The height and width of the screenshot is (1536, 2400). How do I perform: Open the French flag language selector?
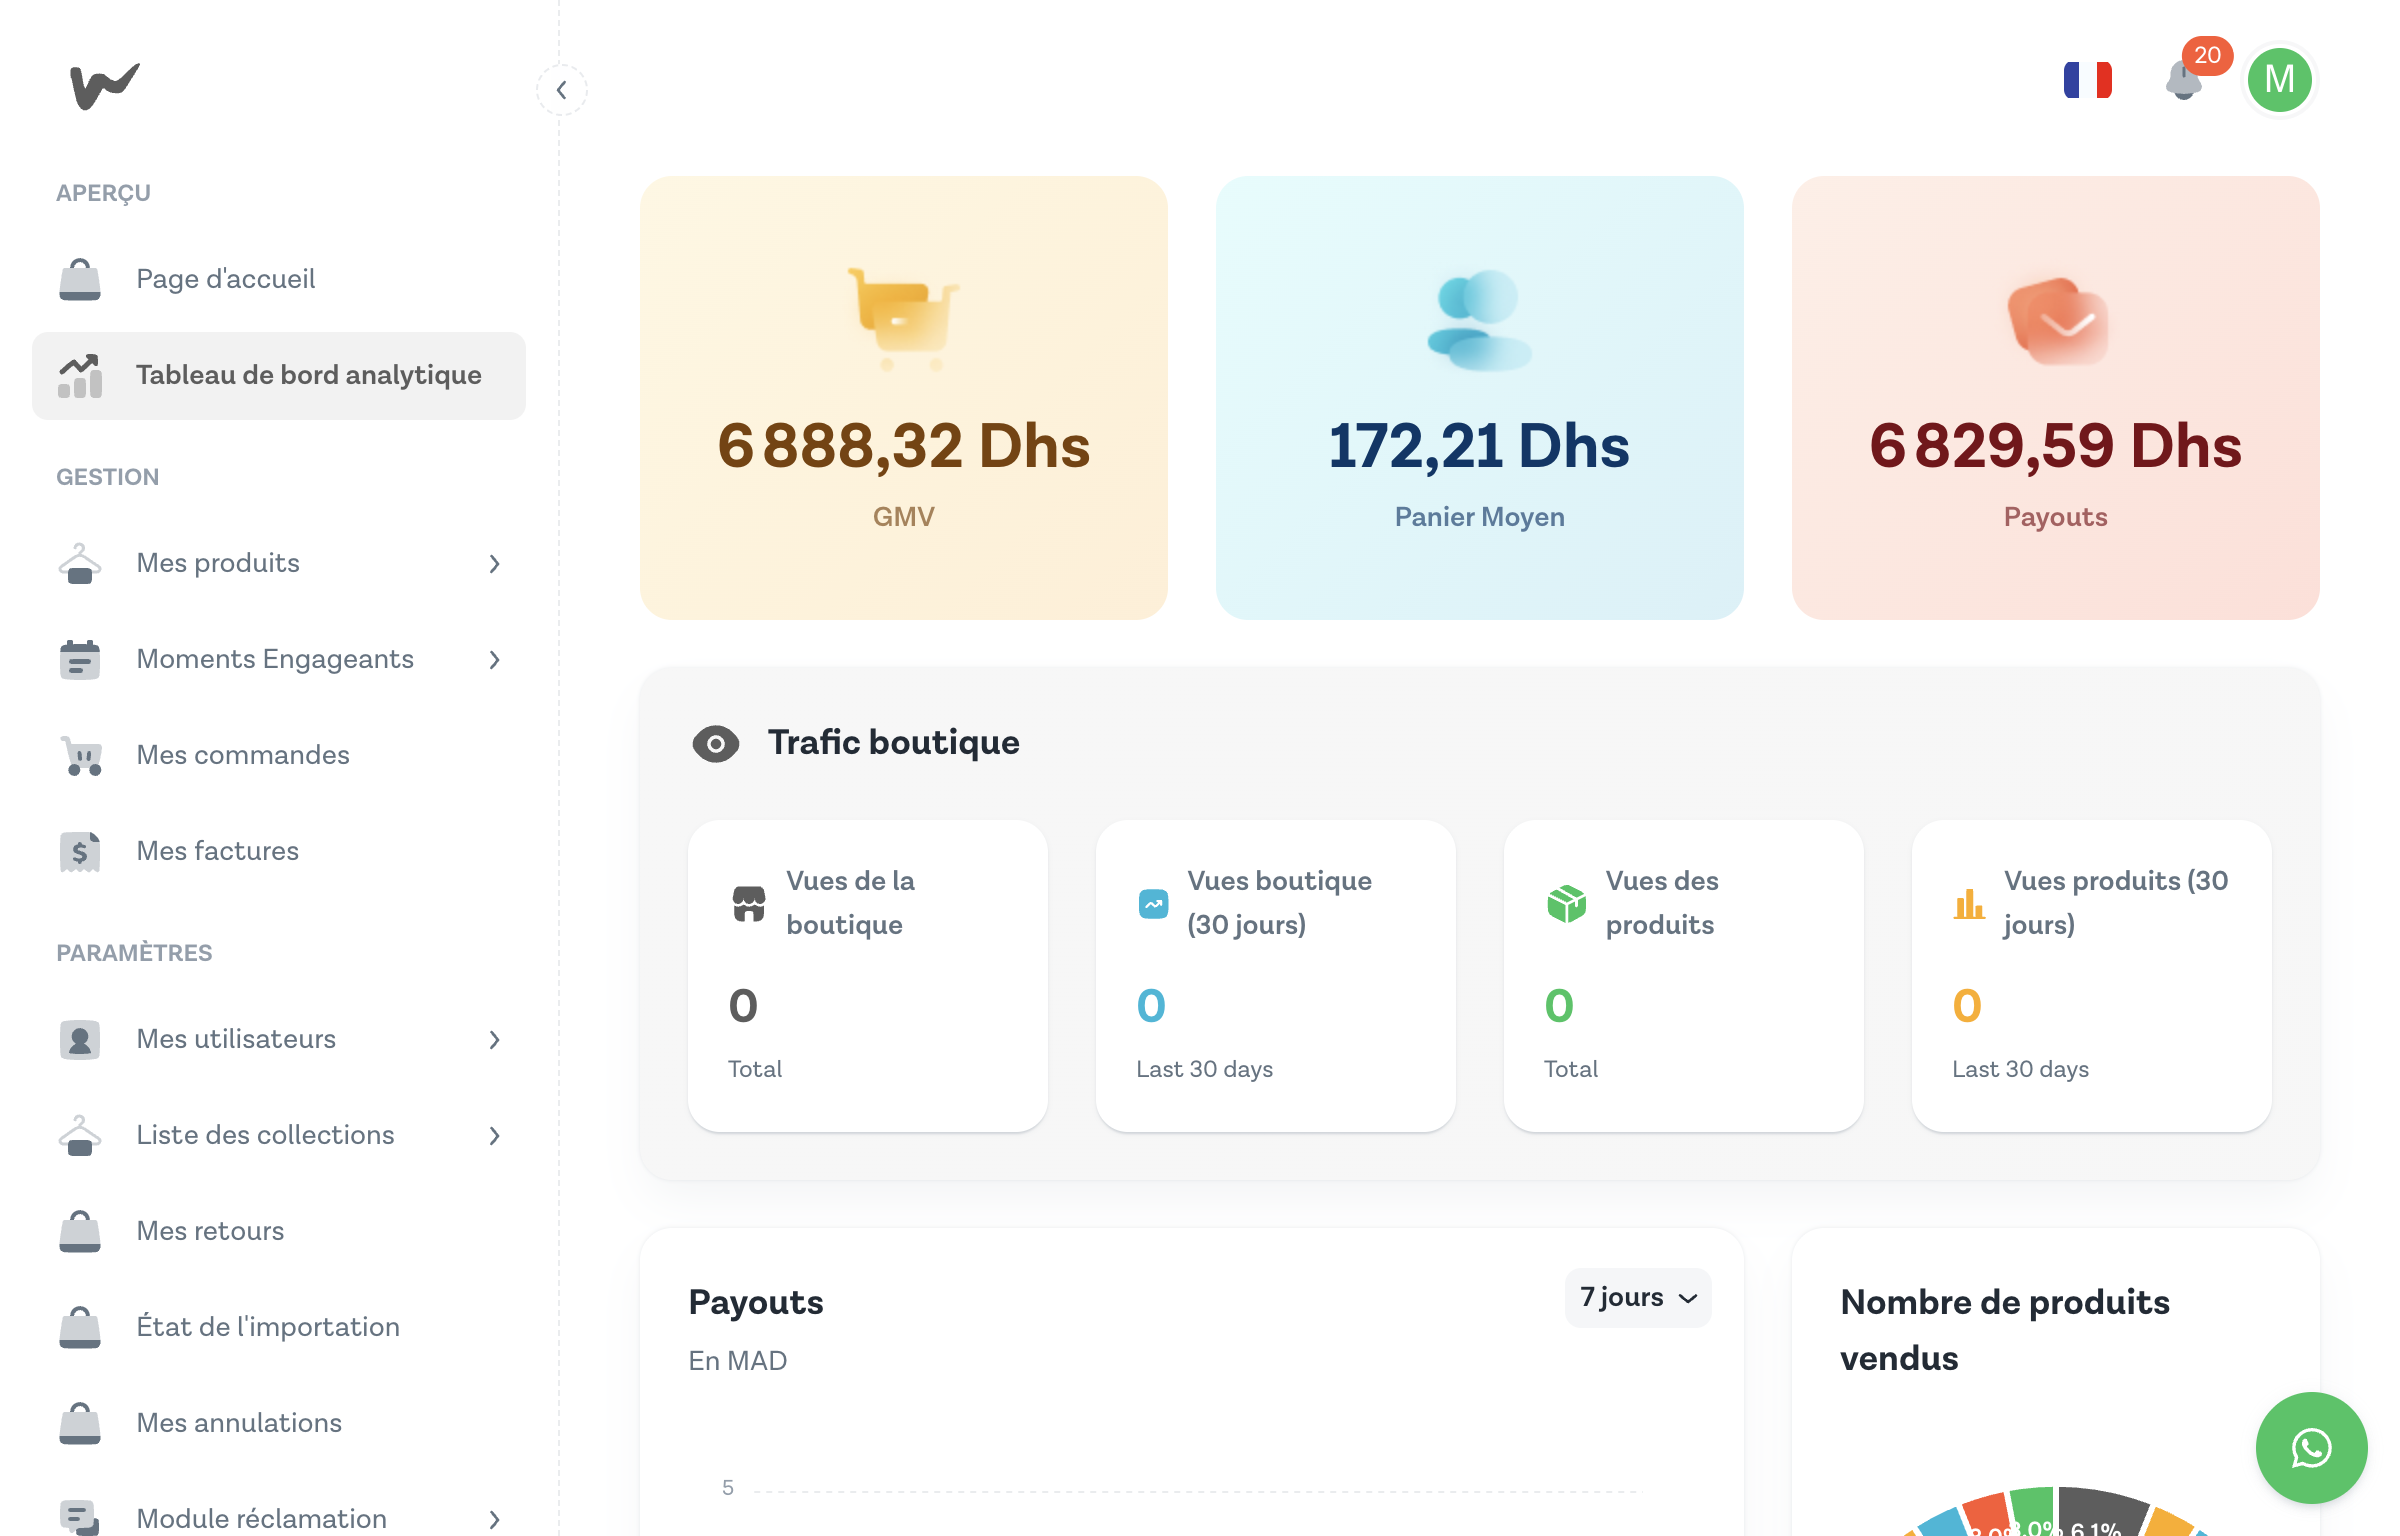[2088, 80]
